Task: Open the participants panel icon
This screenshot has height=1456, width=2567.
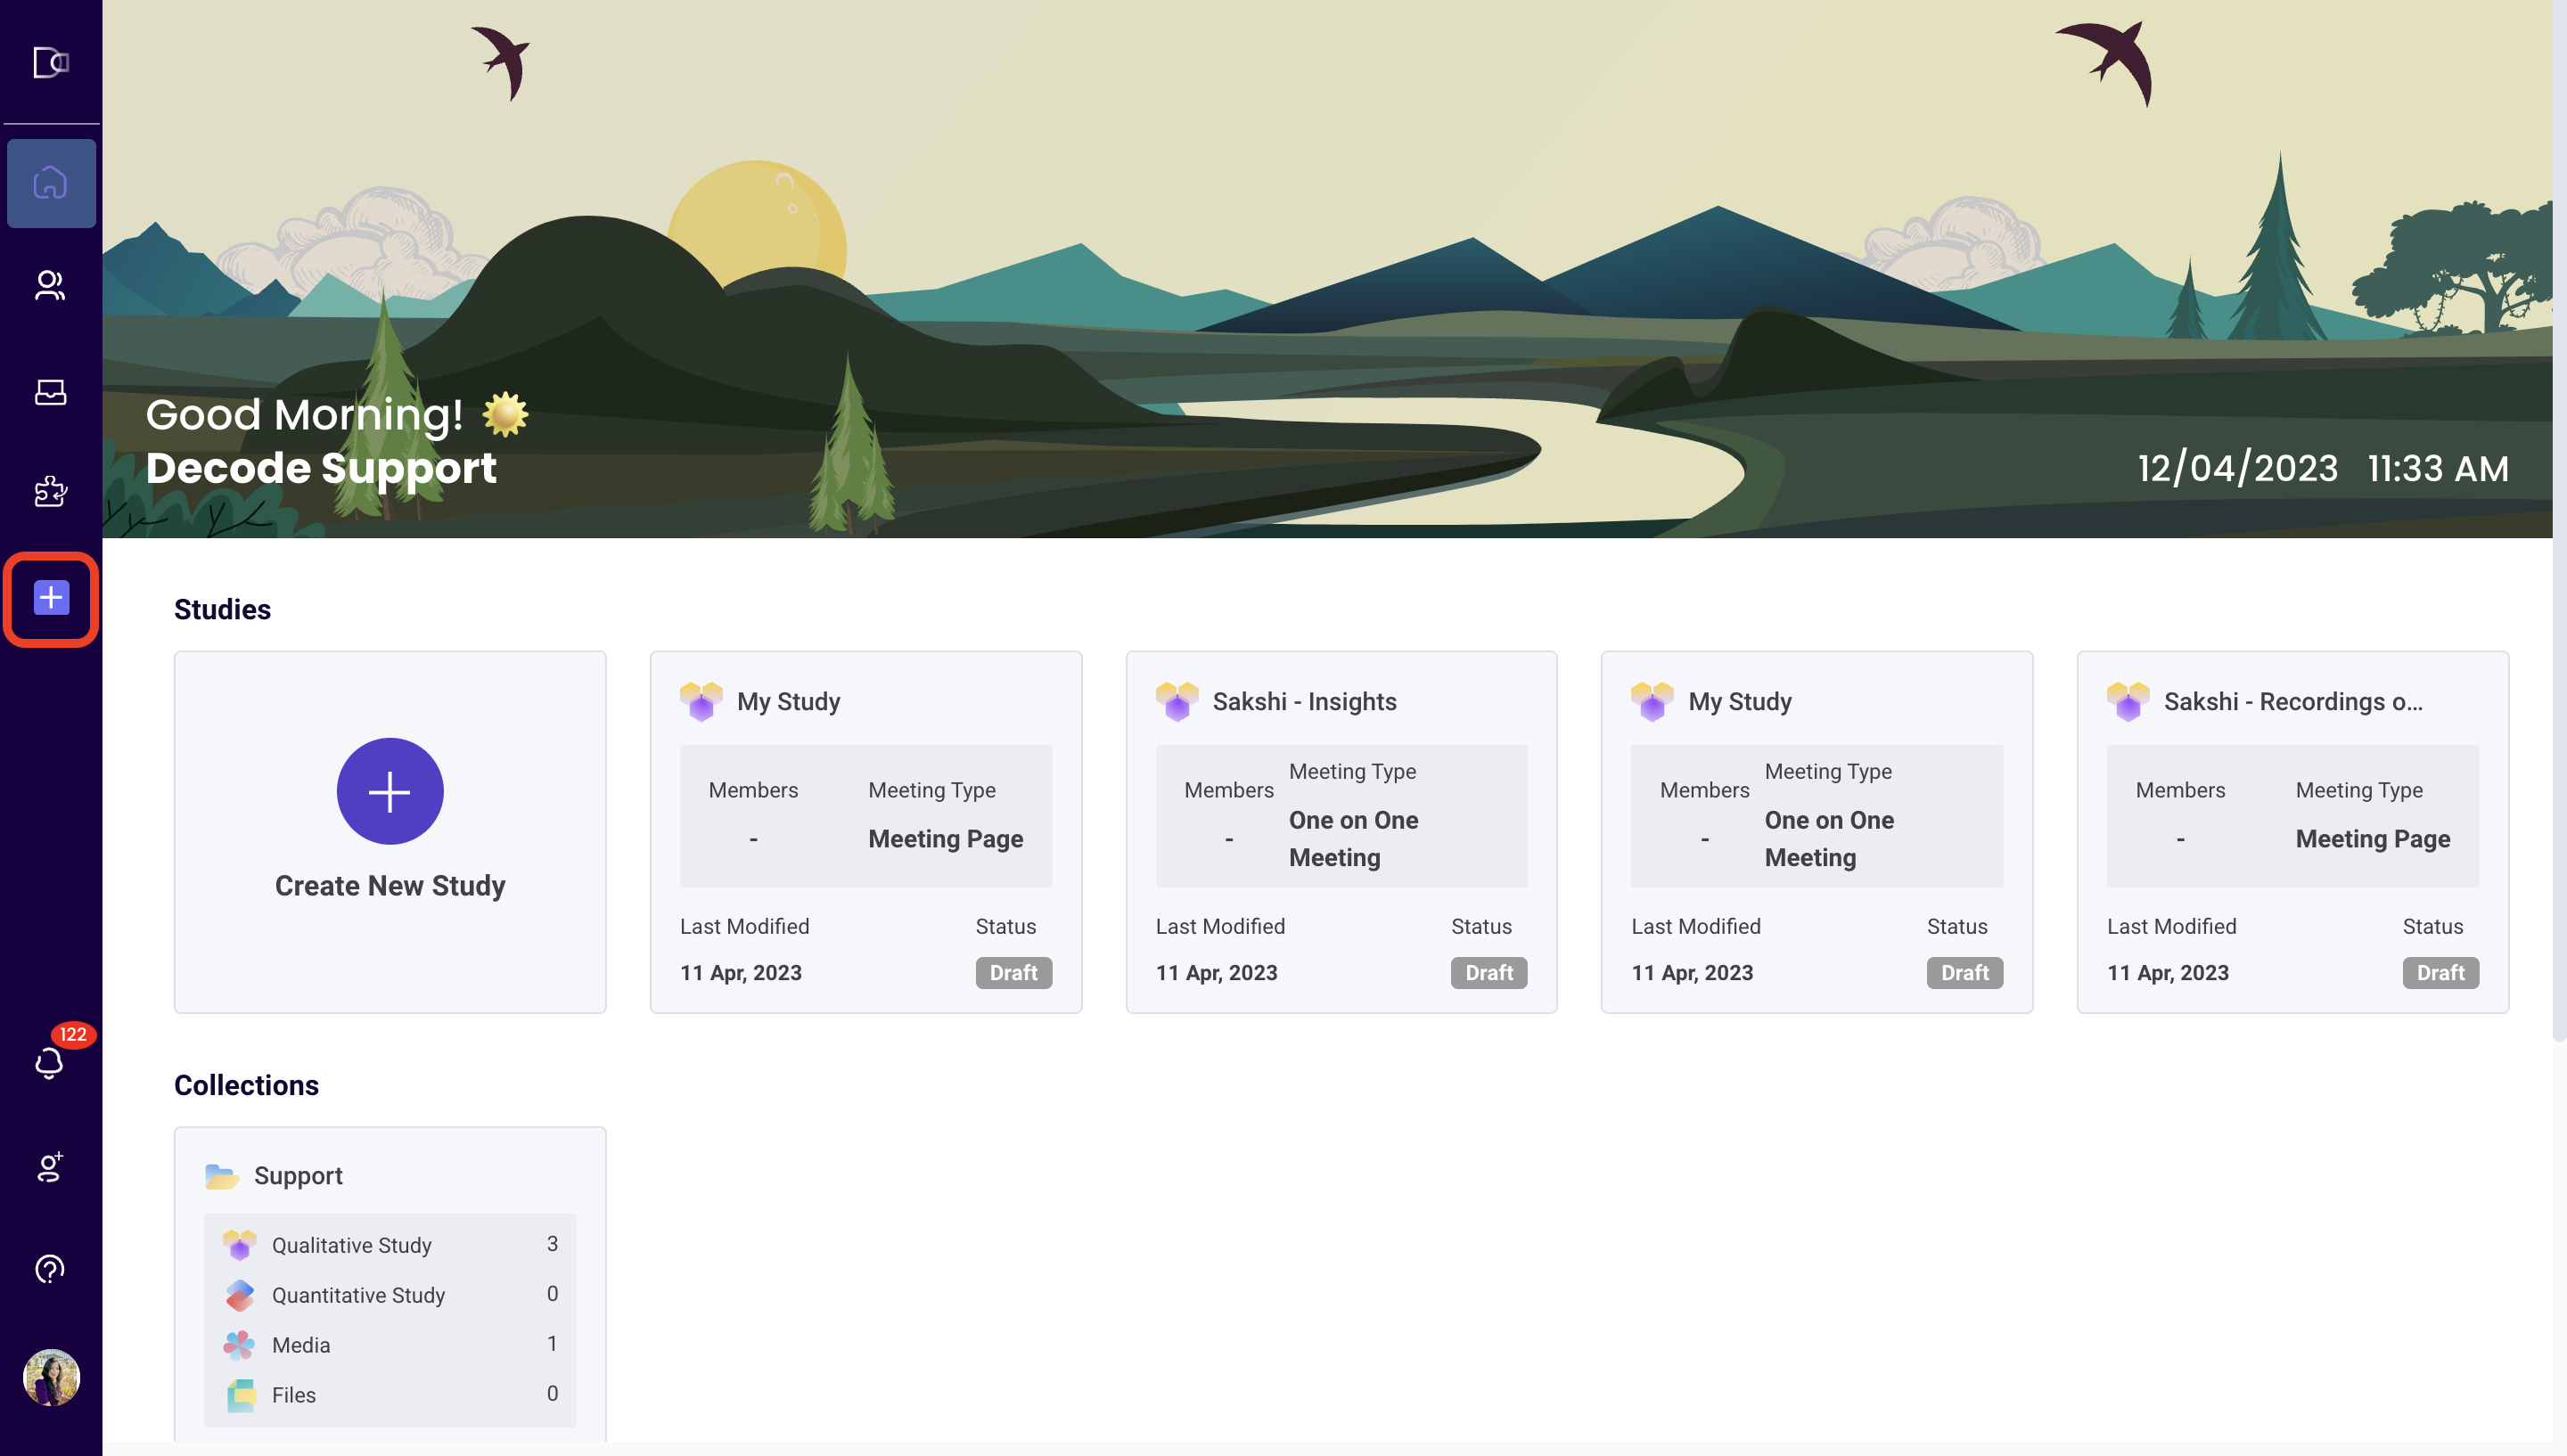Action: [50, 285]
